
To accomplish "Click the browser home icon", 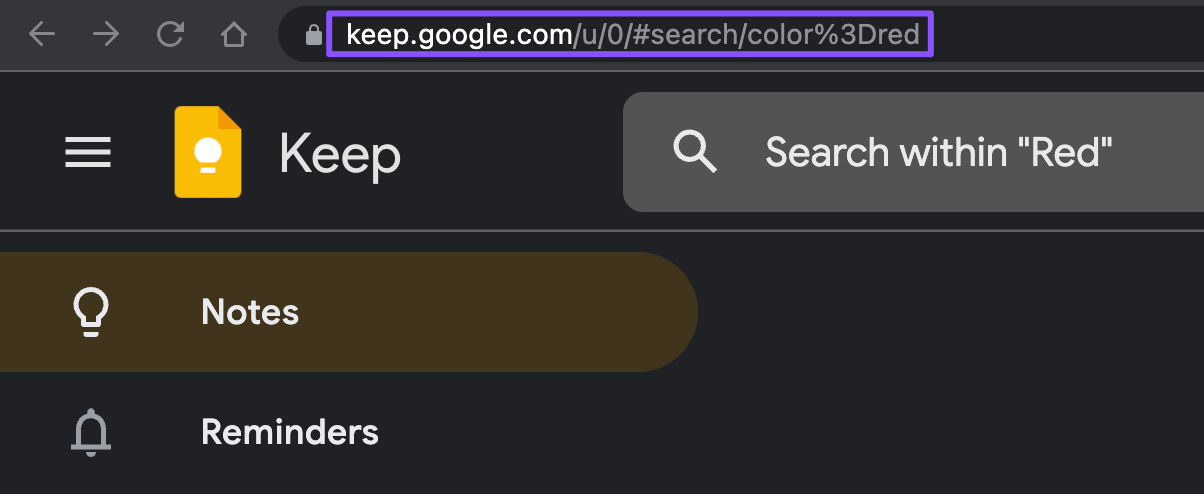I will coord(233,35).
